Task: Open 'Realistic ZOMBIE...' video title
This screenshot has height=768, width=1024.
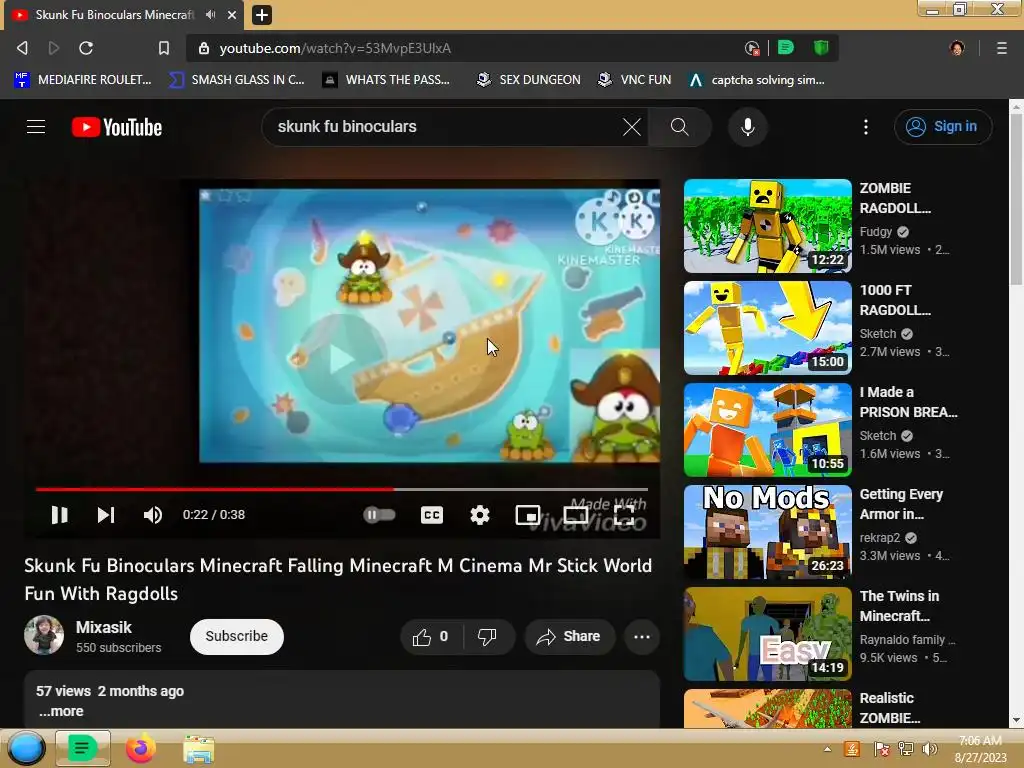Action: click(890, 708)
